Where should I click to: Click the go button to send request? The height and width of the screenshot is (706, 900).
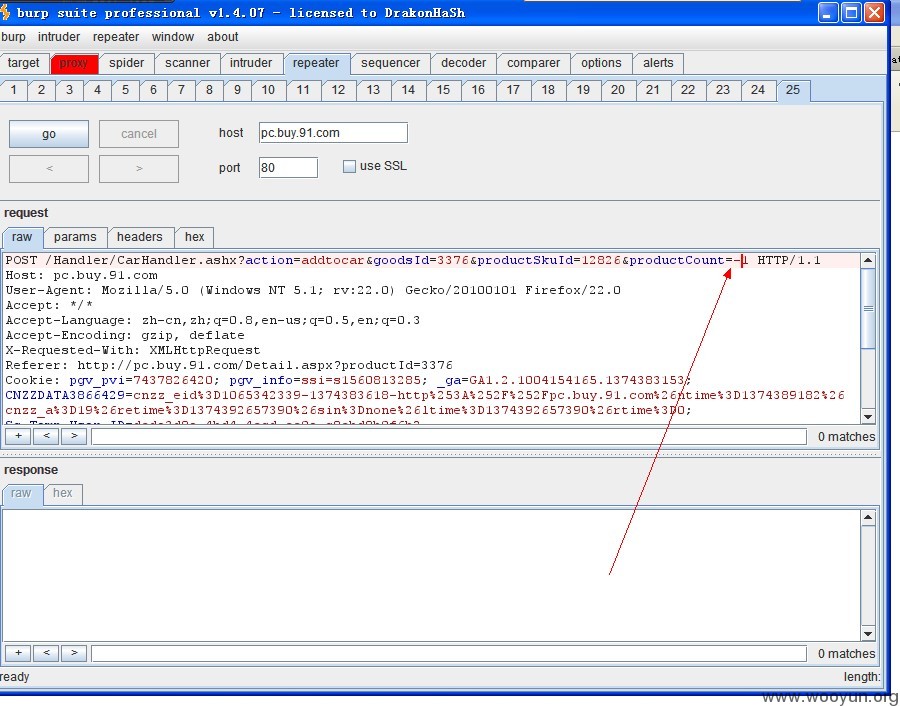click(49, 134)
